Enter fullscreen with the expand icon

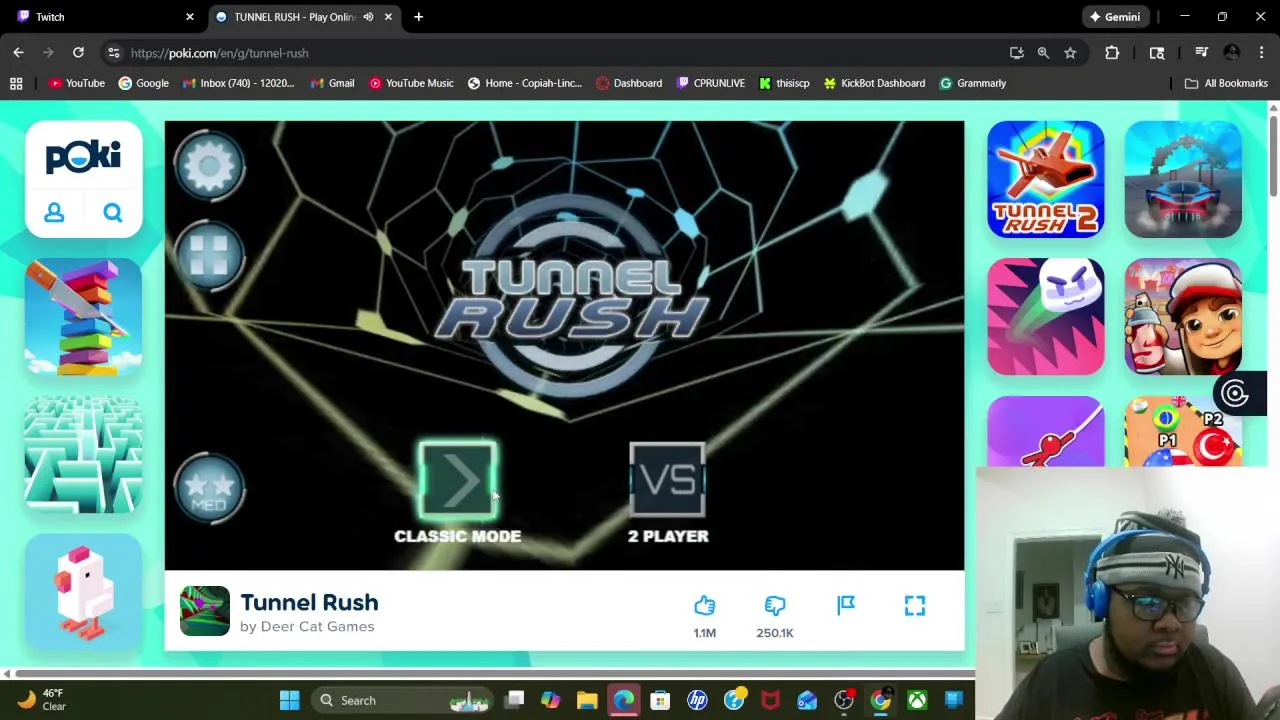915,605
